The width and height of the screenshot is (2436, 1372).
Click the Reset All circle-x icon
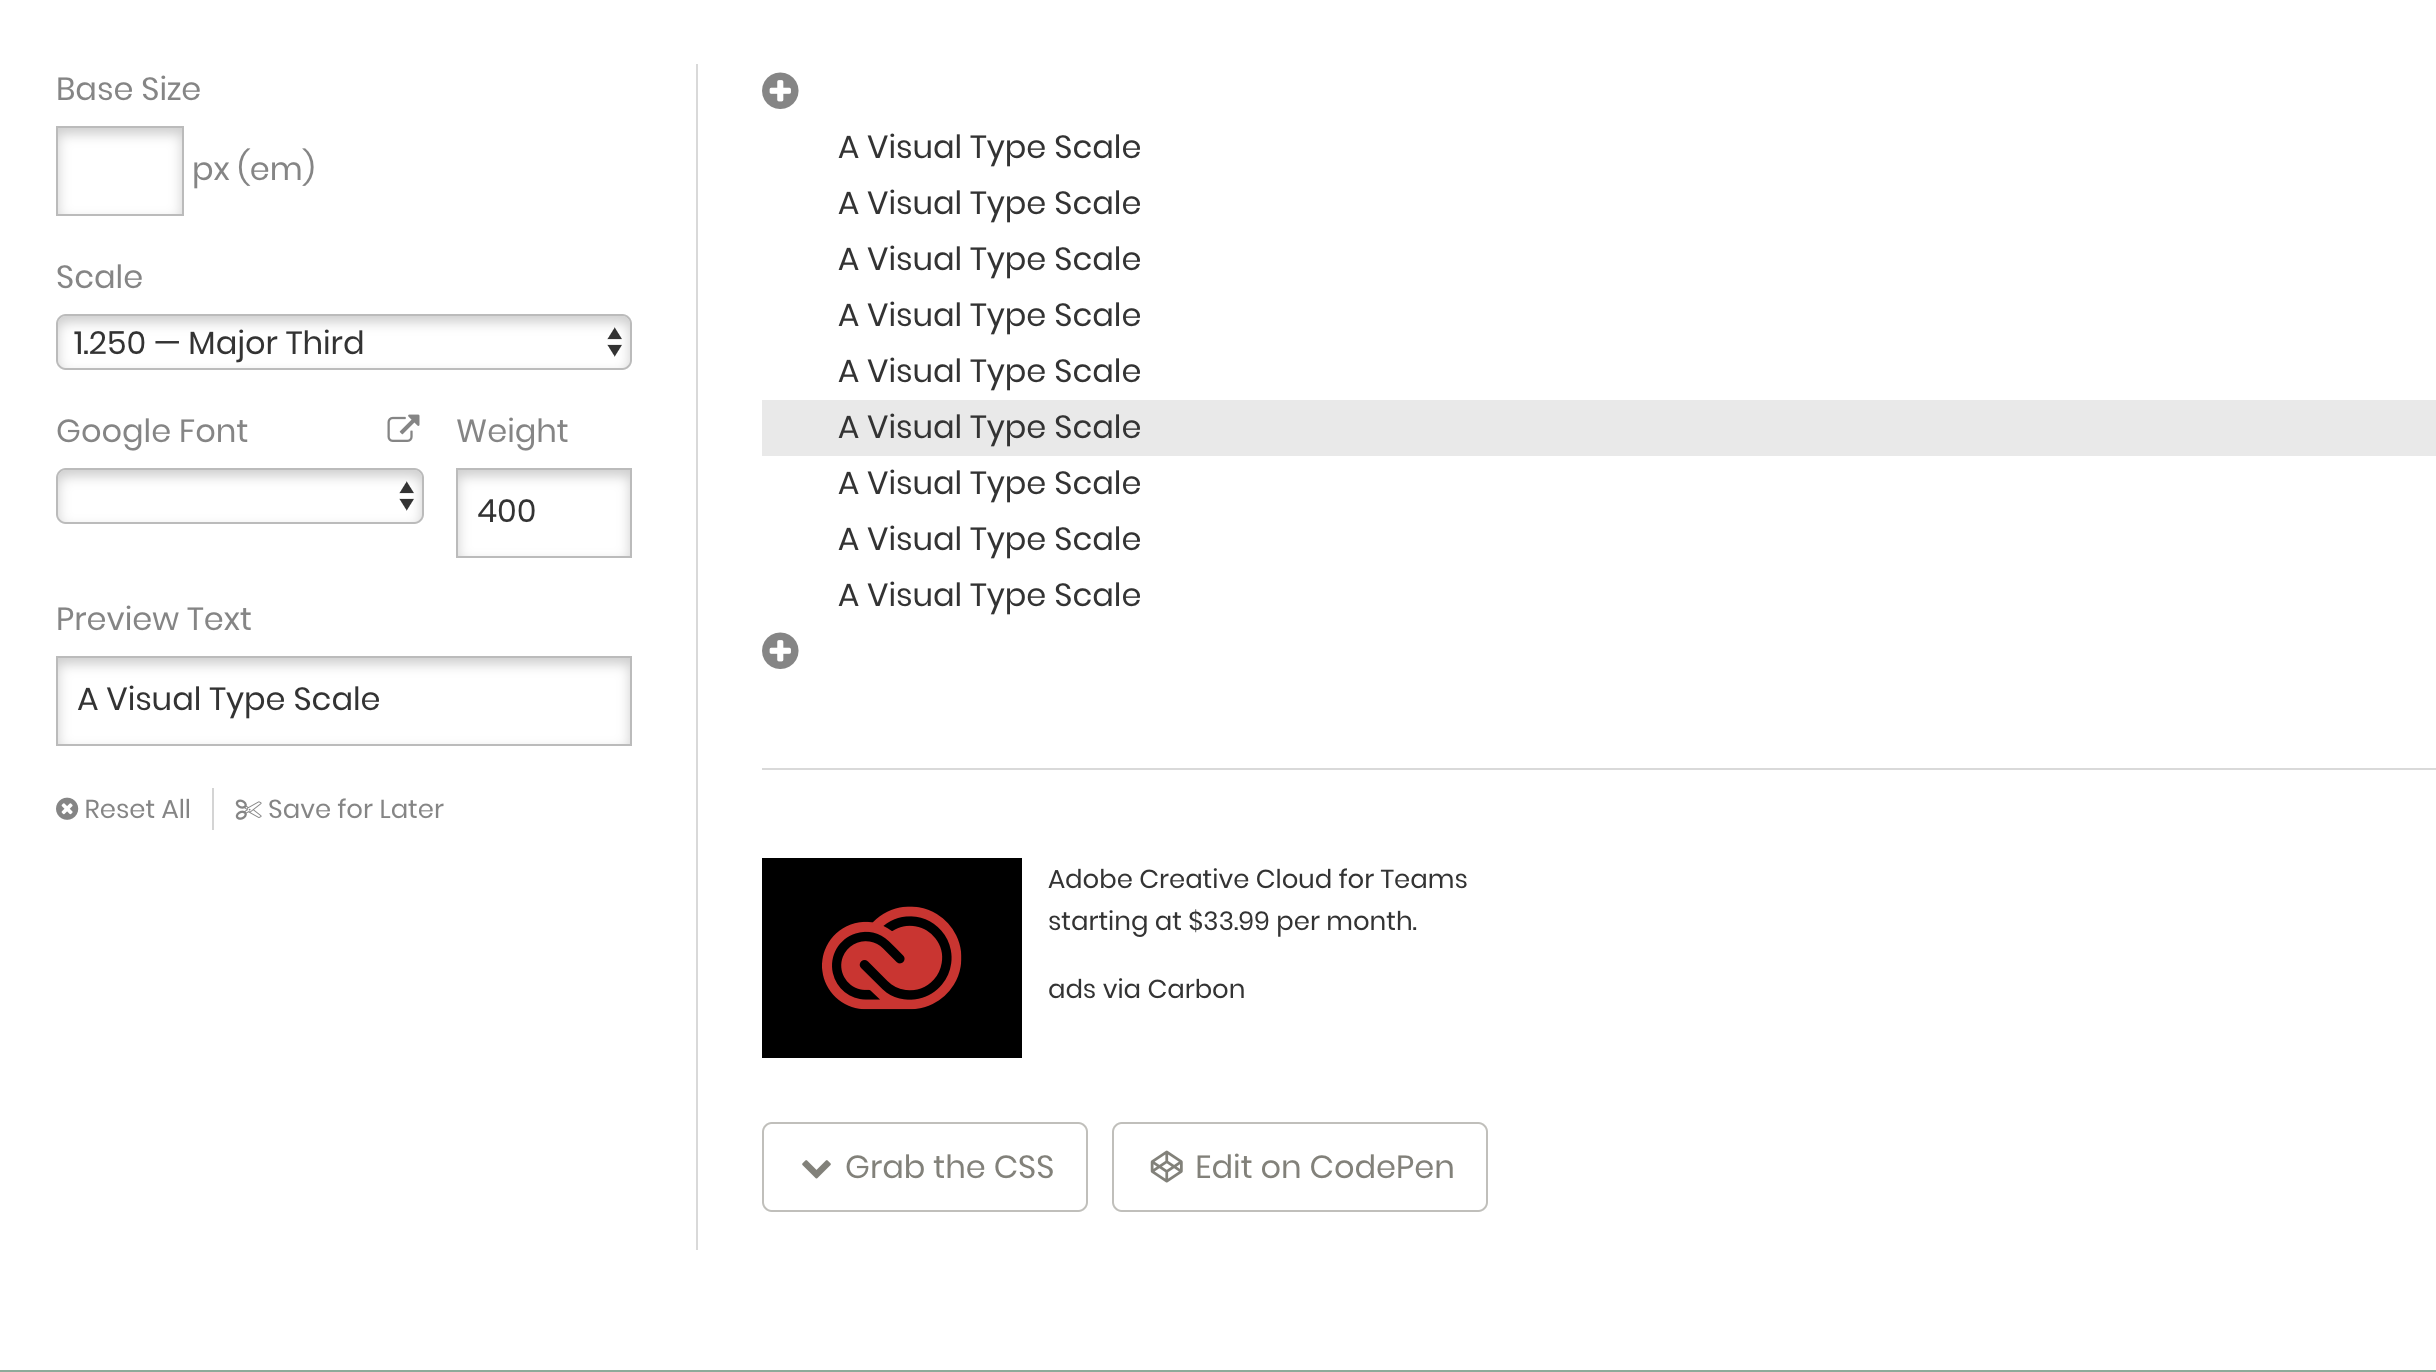pyautogui.click(x=67, y=809)
